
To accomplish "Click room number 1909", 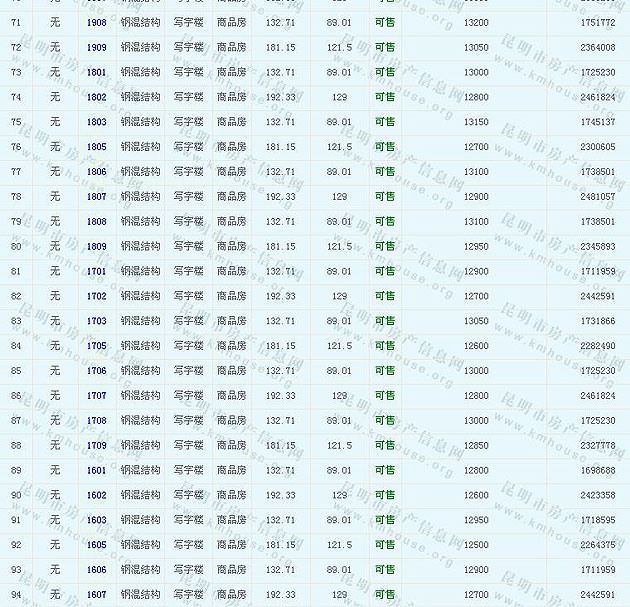I will click(96, 47).
